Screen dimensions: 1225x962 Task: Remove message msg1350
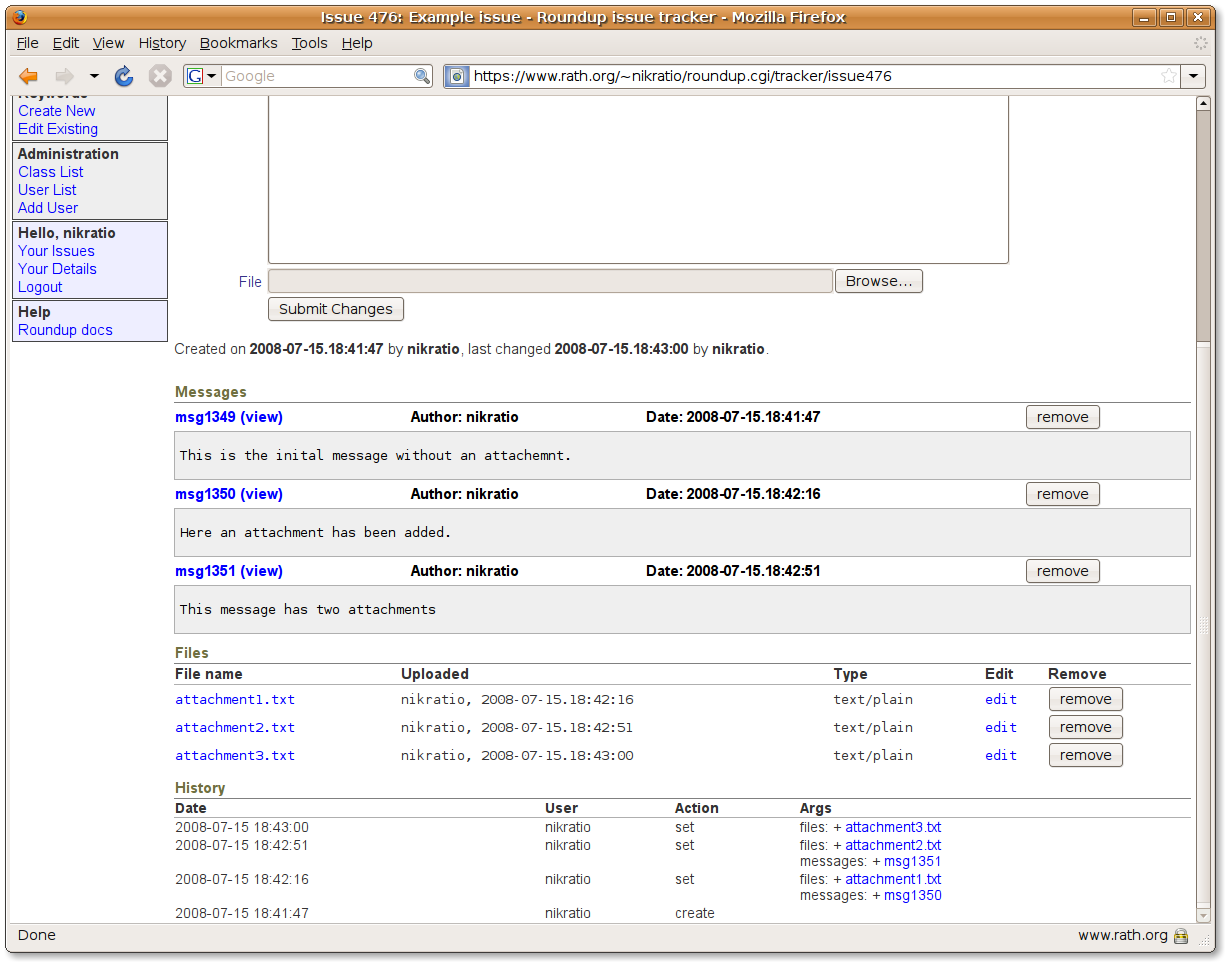tap(1062, 494)
